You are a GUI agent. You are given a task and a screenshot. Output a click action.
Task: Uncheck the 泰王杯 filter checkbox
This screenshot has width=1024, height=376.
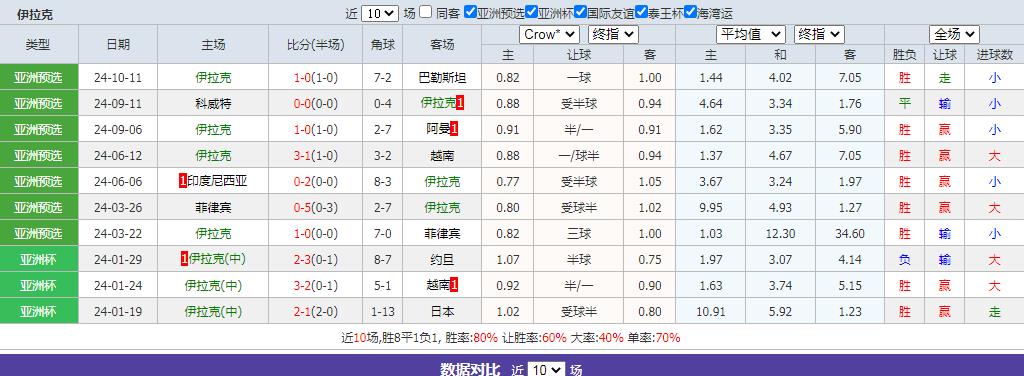641,12
